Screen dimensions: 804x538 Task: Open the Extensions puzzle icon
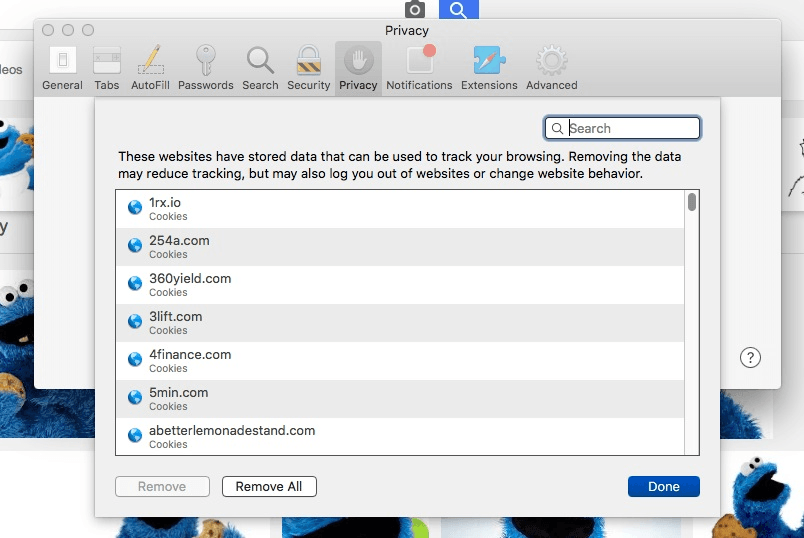(x=489, y=68)
